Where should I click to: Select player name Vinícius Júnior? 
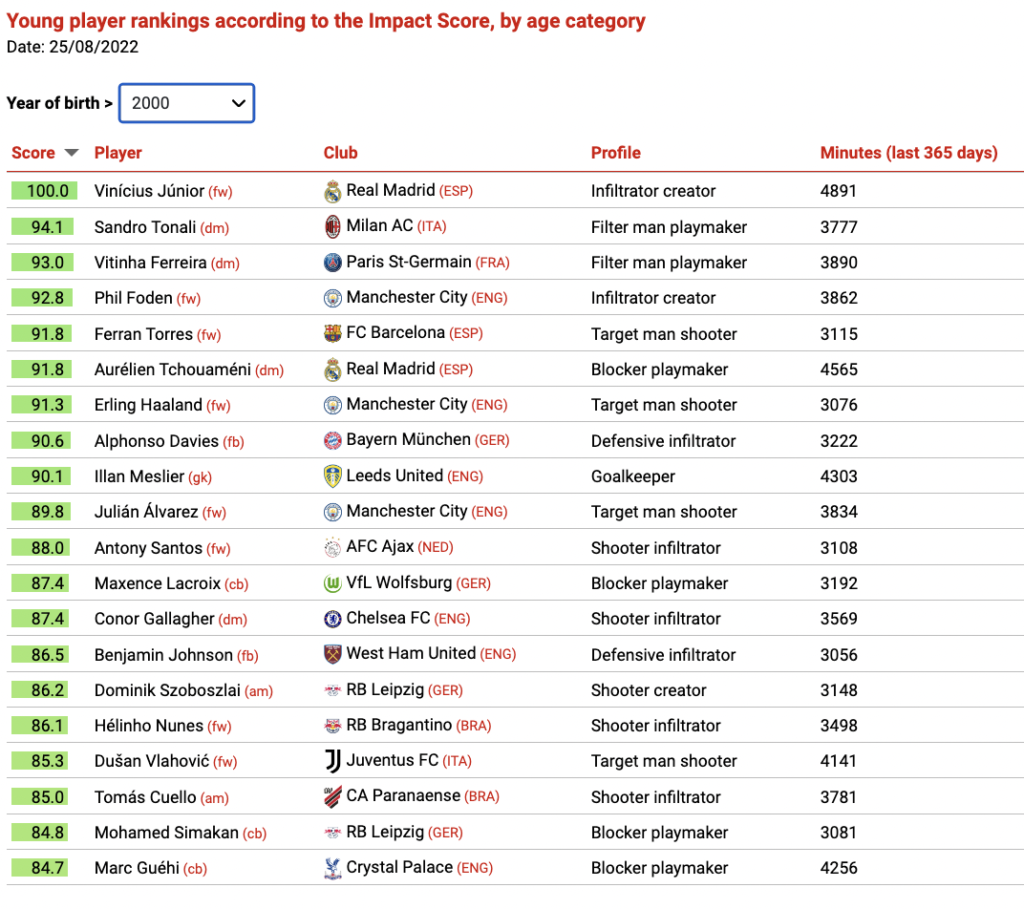click(x=149, y=191)
